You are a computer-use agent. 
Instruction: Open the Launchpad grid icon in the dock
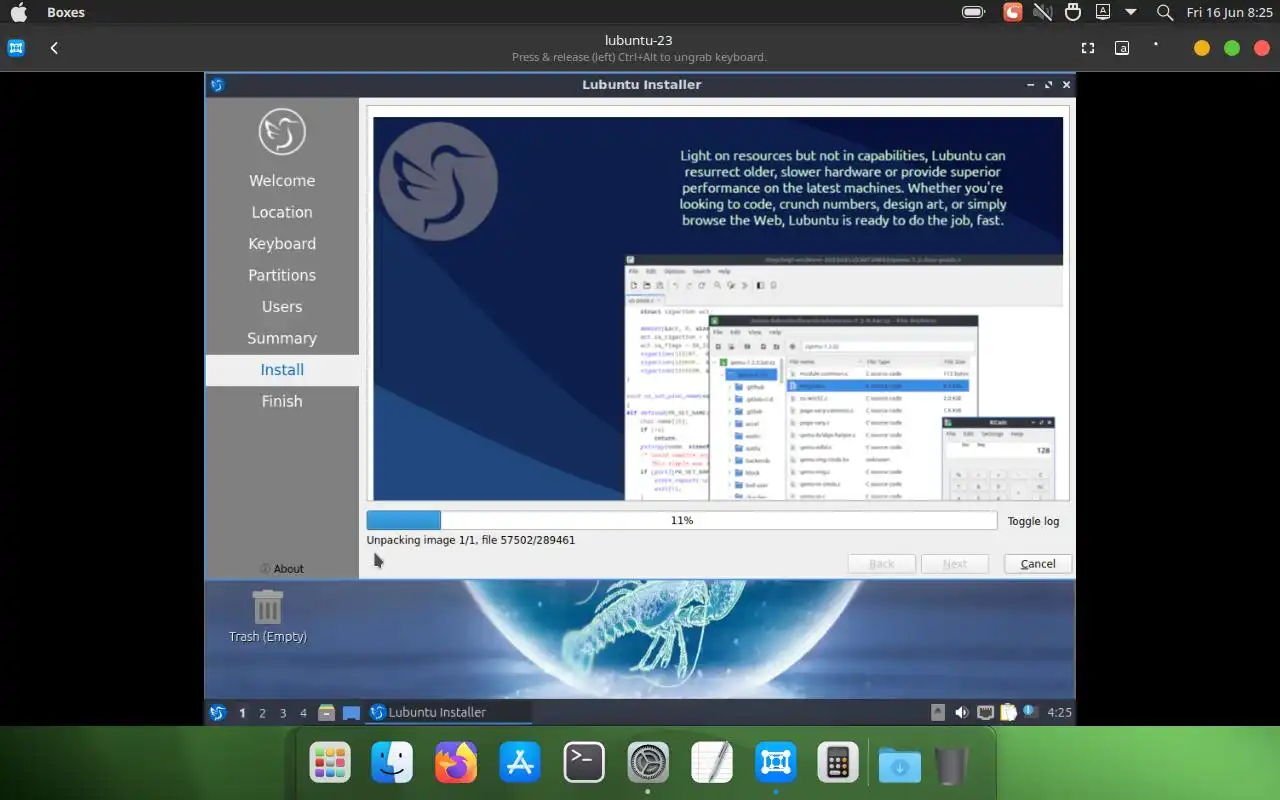pos(330,763)
